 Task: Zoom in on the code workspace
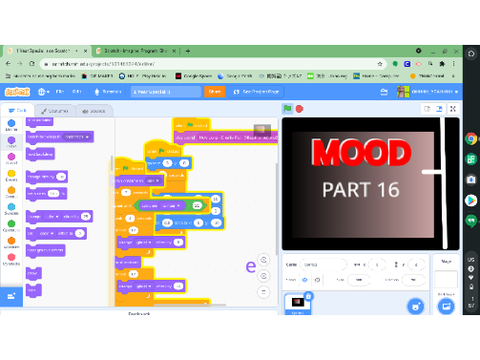(x=264, y=260)
